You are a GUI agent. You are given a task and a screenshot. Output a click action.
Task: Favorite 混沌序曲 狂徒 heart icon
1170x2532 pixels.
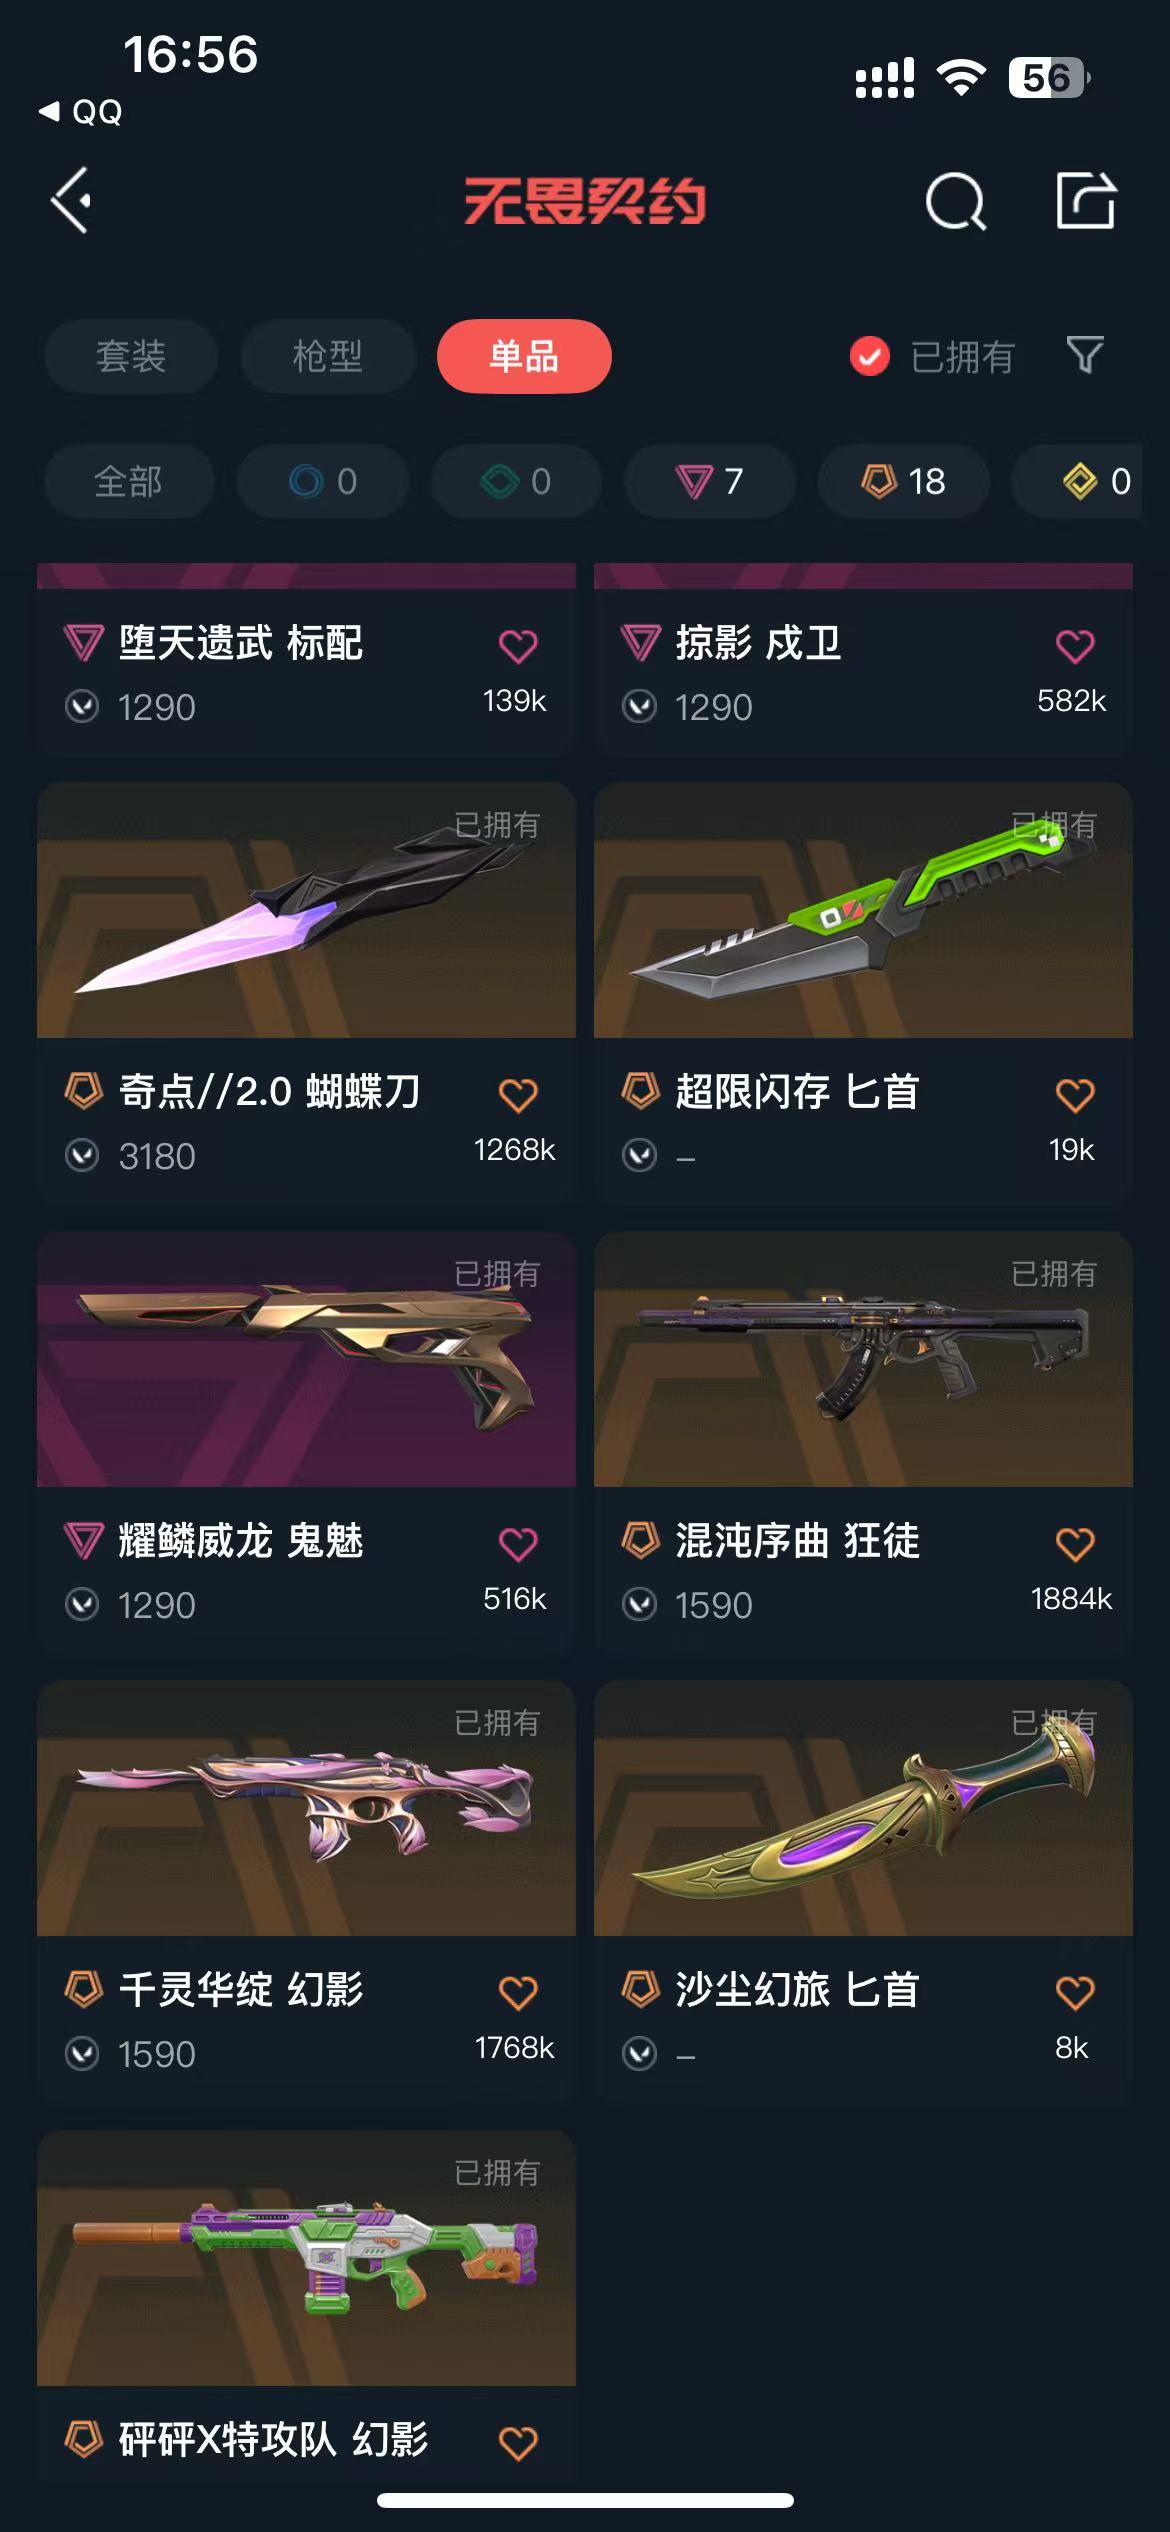click(x=1075, y=1544)
